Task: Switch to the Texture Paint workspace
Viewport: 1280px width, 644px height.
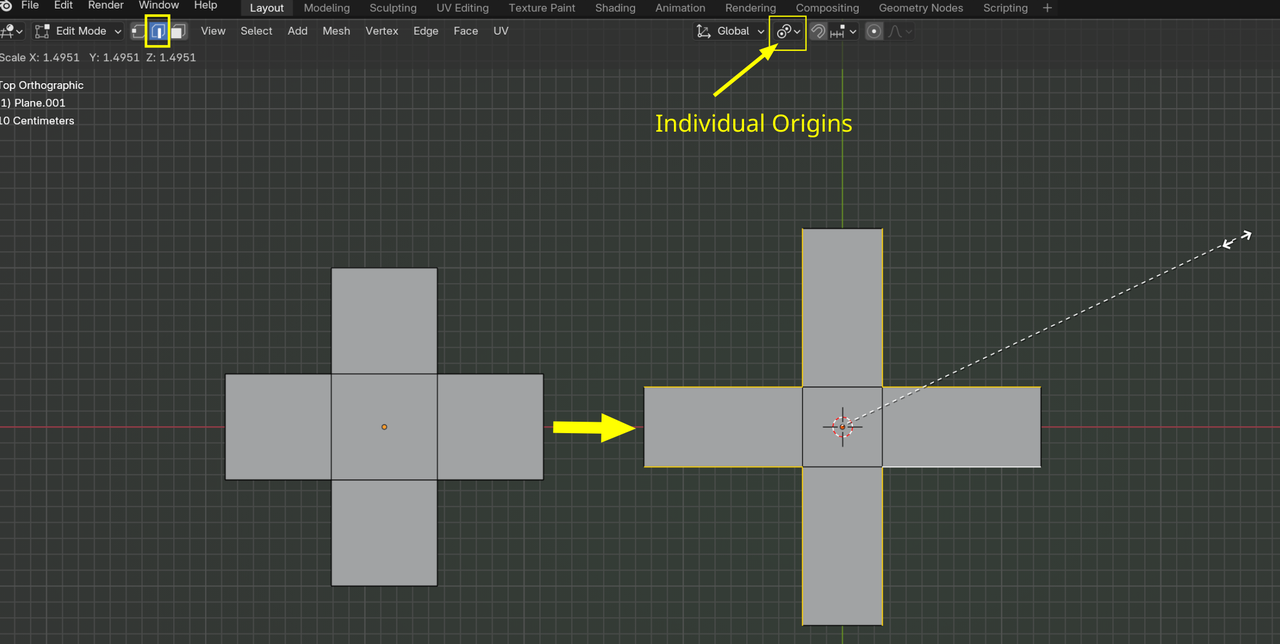Action: click(x=542, y=8)
